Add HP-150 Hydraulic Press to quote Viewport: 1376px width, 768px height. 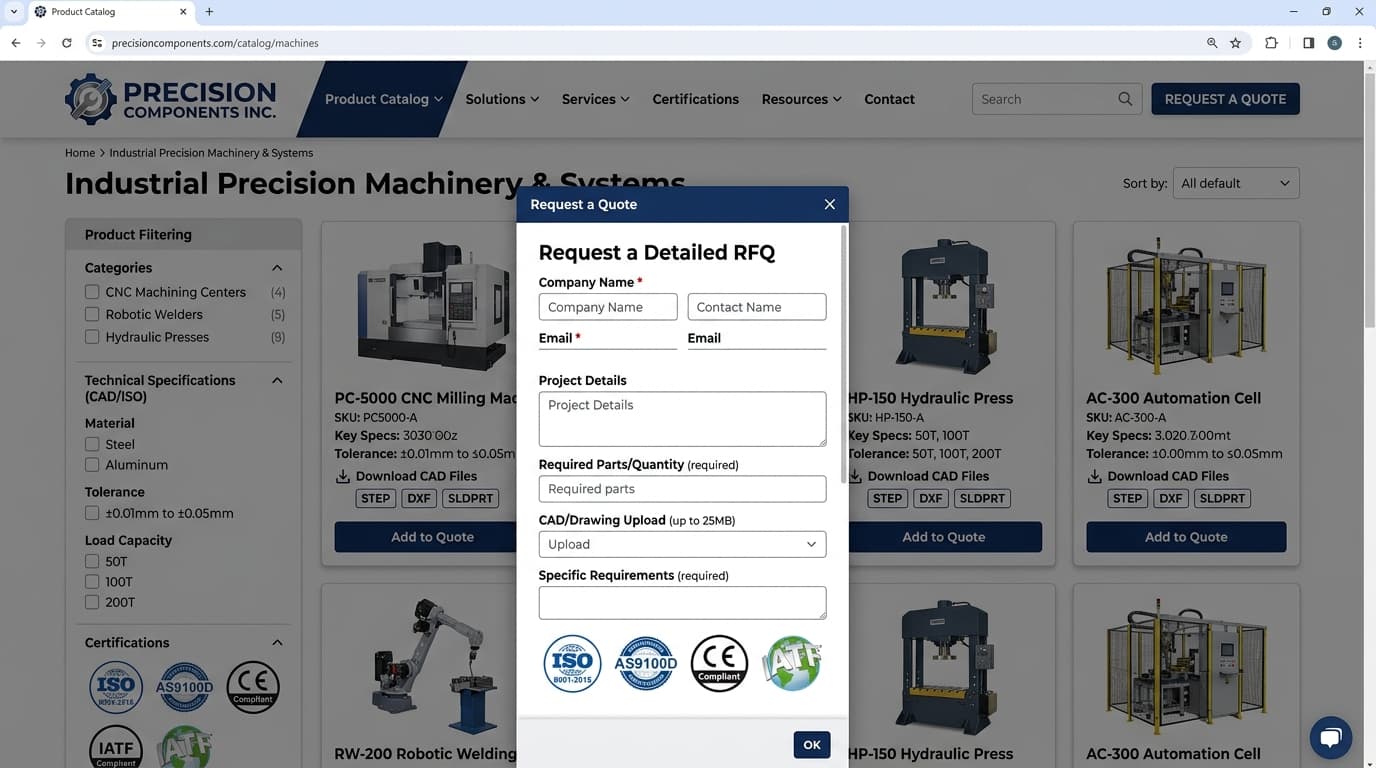click(944, 537)
